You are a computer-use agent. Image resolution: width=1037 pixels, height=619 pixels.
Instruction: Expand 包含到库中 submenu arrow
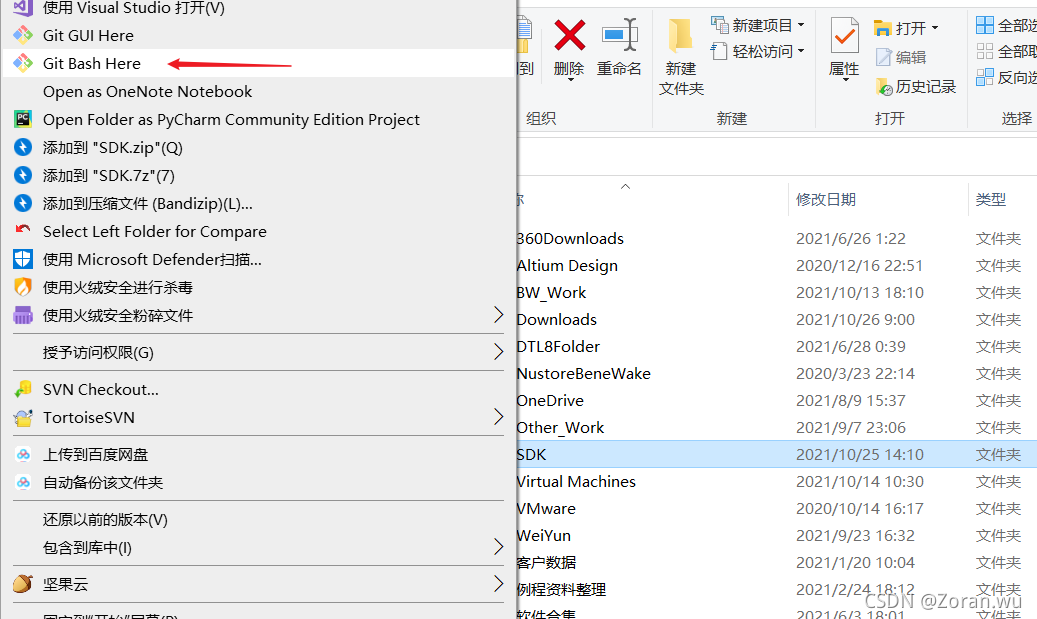tap(499, 547)
